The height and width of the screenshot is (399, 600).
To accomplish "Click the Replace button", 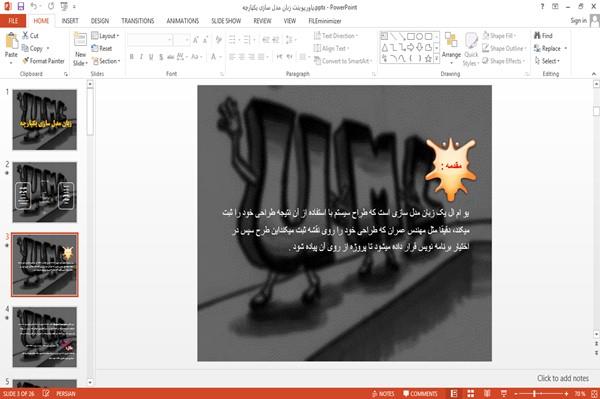I will click(x=550, y=48).
